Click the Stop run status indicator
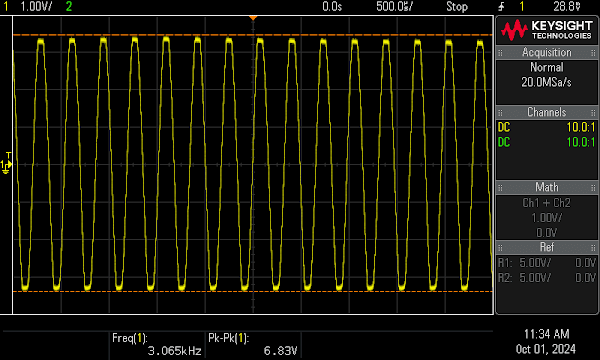600x360 pixels. (x=457, y=6)
